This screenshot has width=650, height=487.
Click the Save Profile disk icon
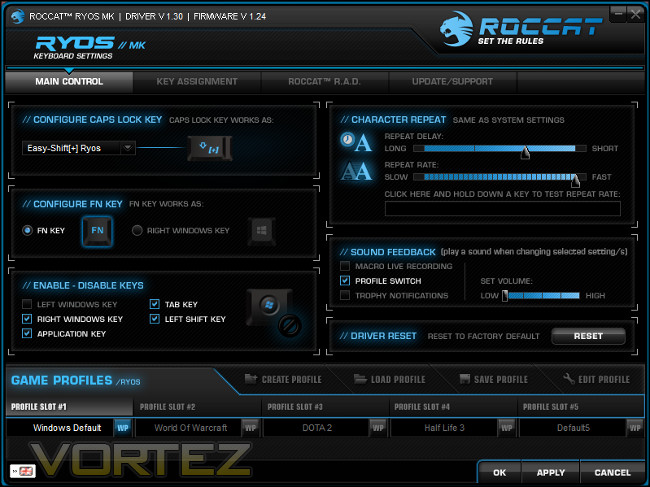(465, 379)
